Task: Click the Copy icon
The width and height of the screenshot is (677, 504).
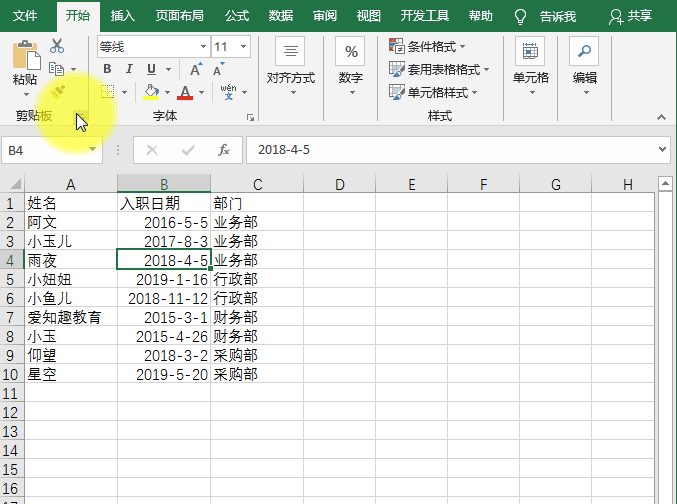Action: (x=57, y=69)
